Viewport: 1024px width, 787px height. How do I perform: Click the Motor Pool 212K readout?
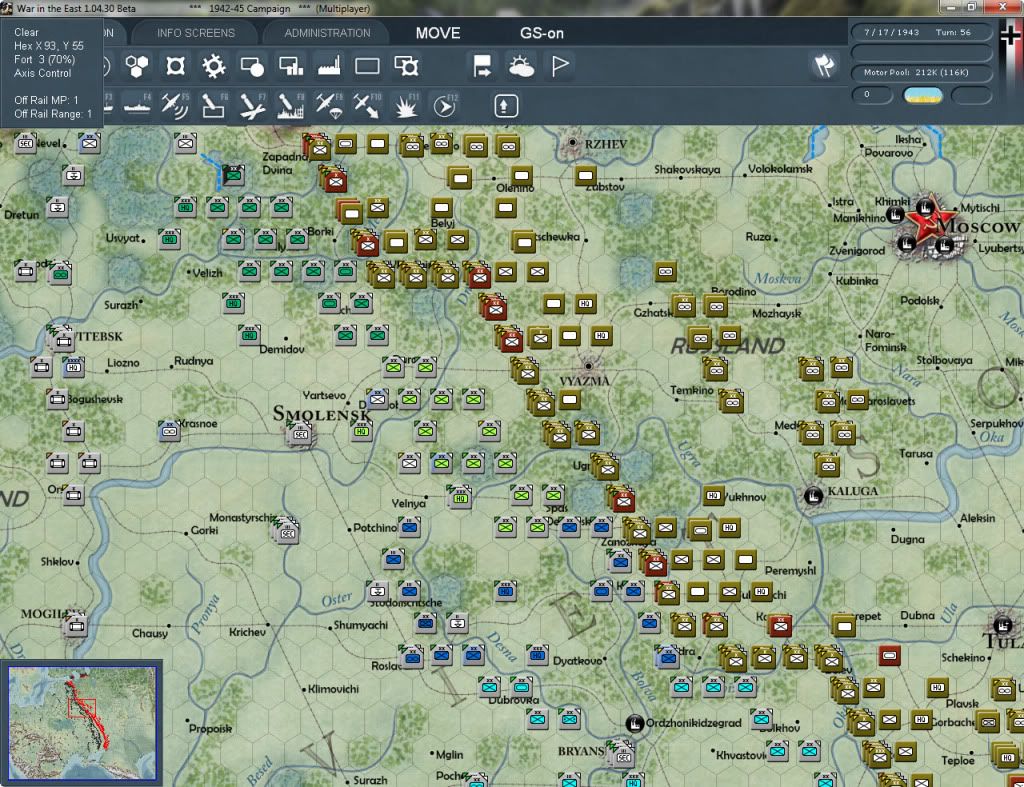pos(920,72)
